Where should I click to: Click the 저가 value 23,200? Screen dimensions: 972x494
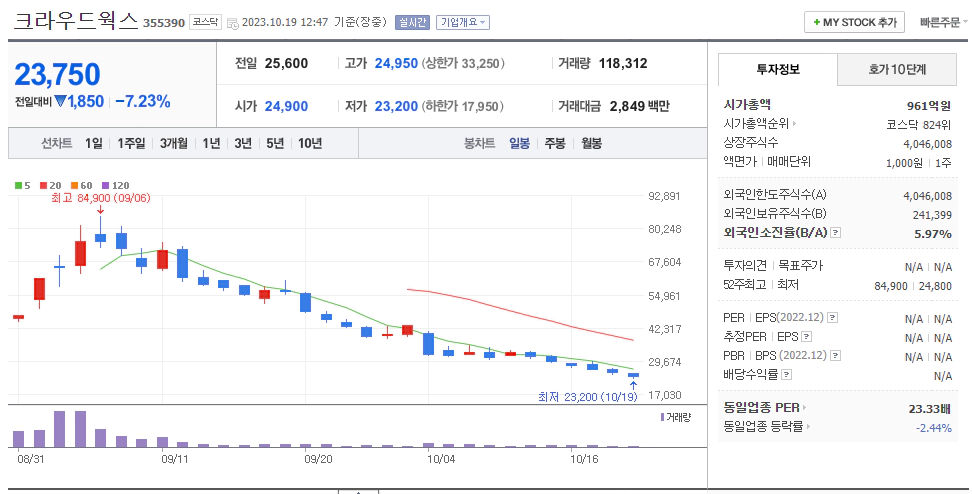396,106
